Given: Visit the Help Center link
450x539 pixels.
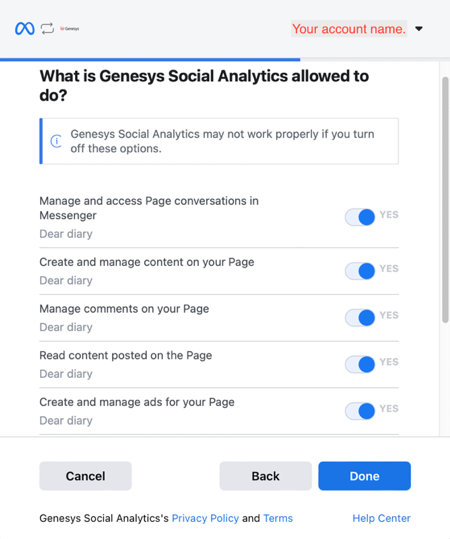Looking at the screenshot, I should pyautogui.click(x=382, y=518).
